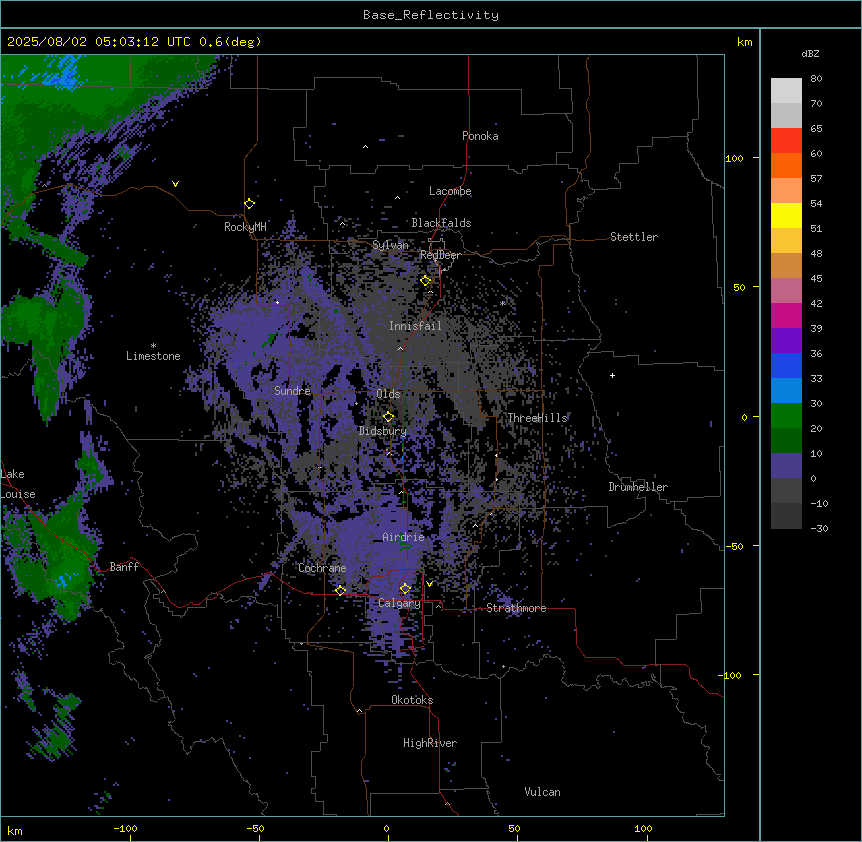862x842 pixels.
Task: Click the Olds label
Action: click(x=388, y=394)
